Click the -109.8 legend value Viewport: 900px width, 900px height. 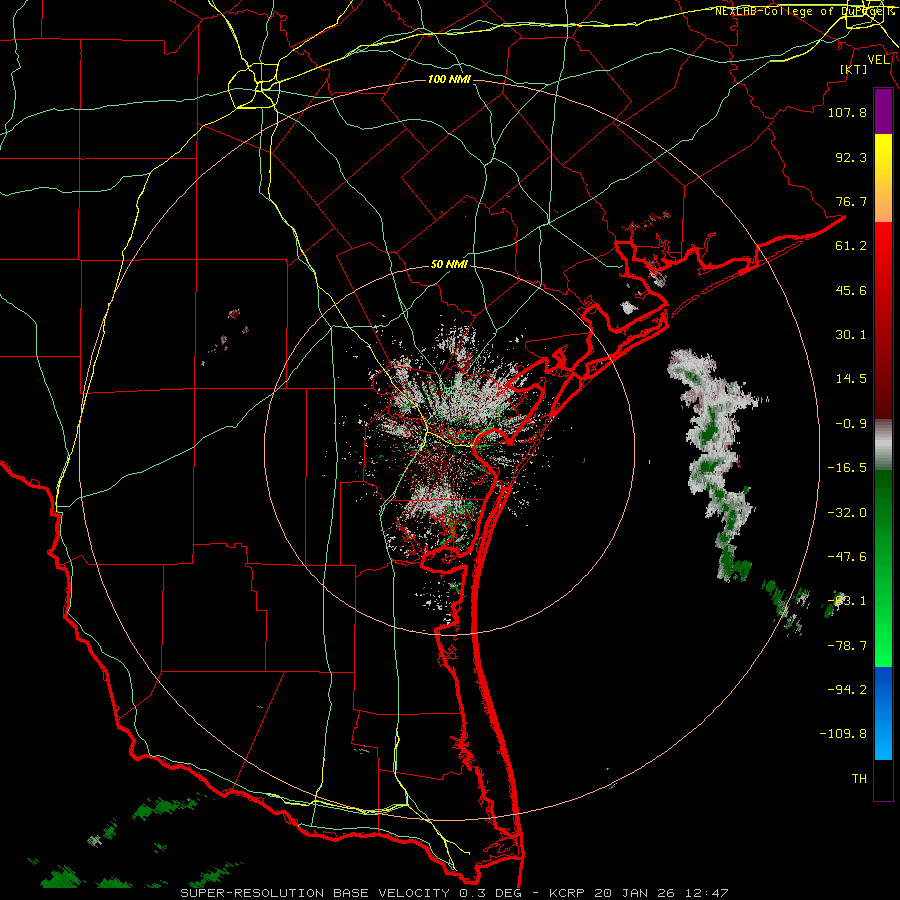[844, 734]
